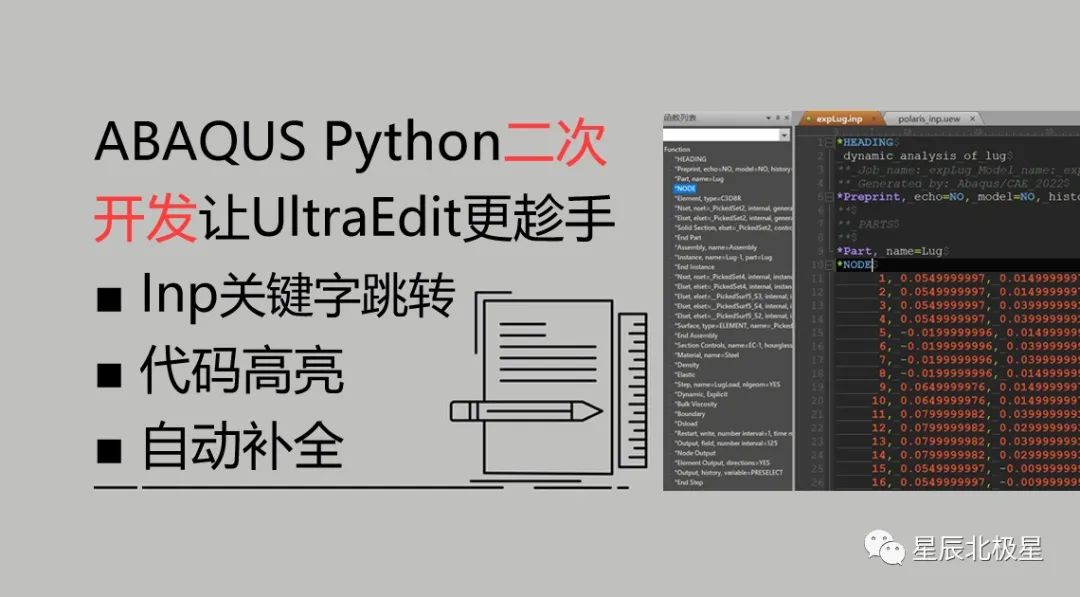1080x597 pixels.
Task: Jump to '*Surface, type=ELEMENT' entry
Action: coord(732,326)
